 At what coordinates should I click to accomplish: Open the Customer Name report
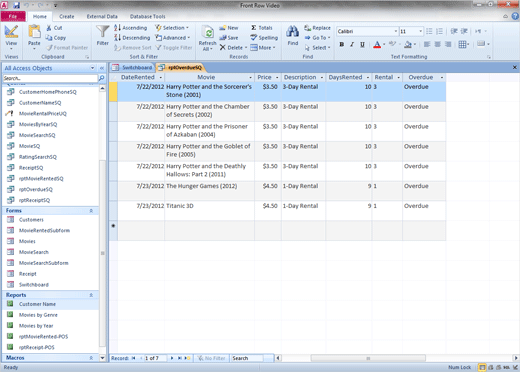pos(37,304)
